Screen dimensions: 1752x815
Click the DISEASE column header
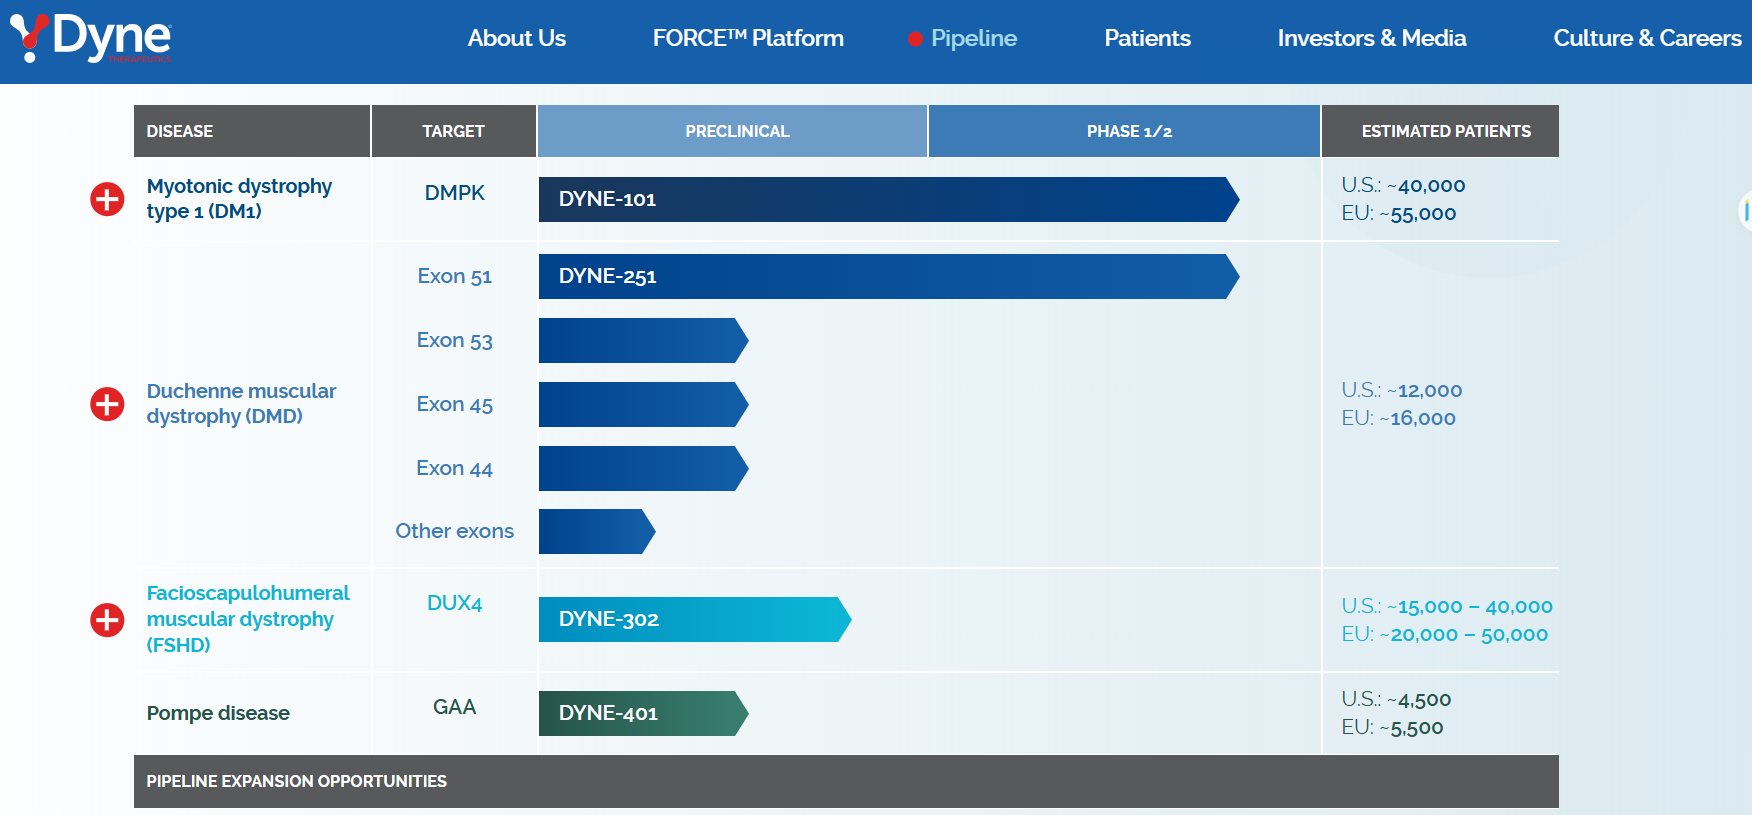[252, 131]
